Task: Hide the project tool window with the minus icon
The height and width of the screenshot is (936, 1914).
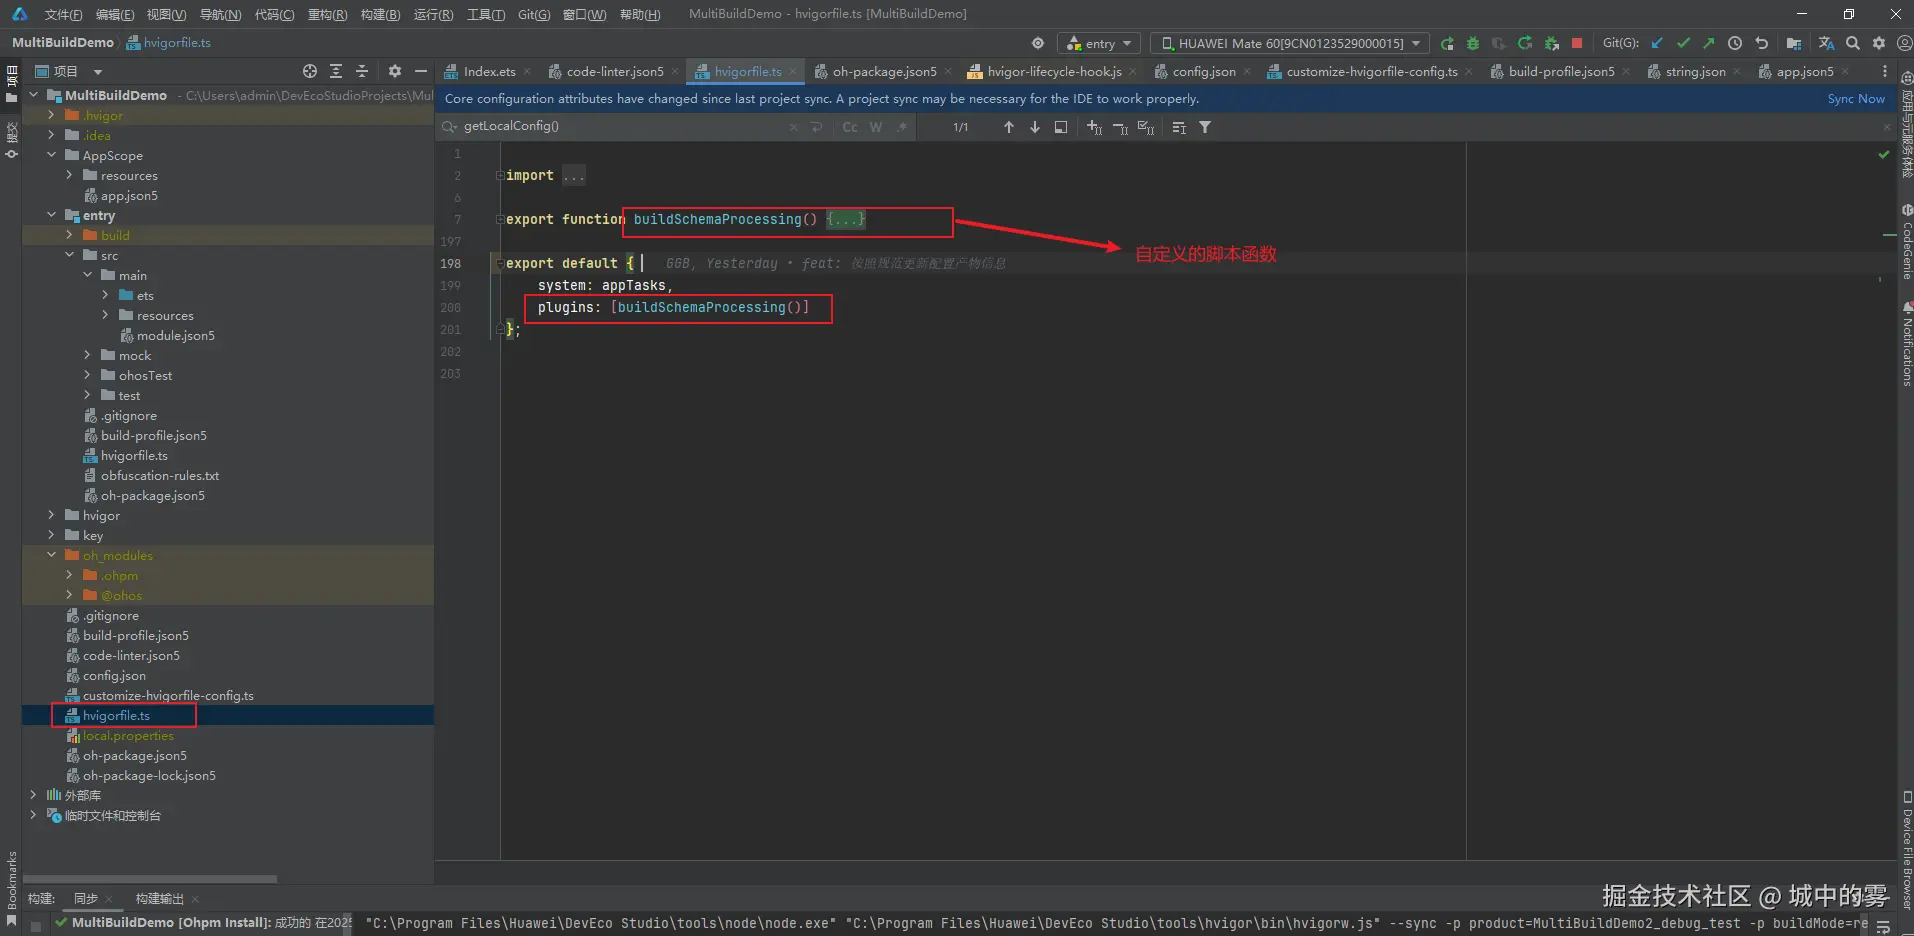Action: (421, 71)
